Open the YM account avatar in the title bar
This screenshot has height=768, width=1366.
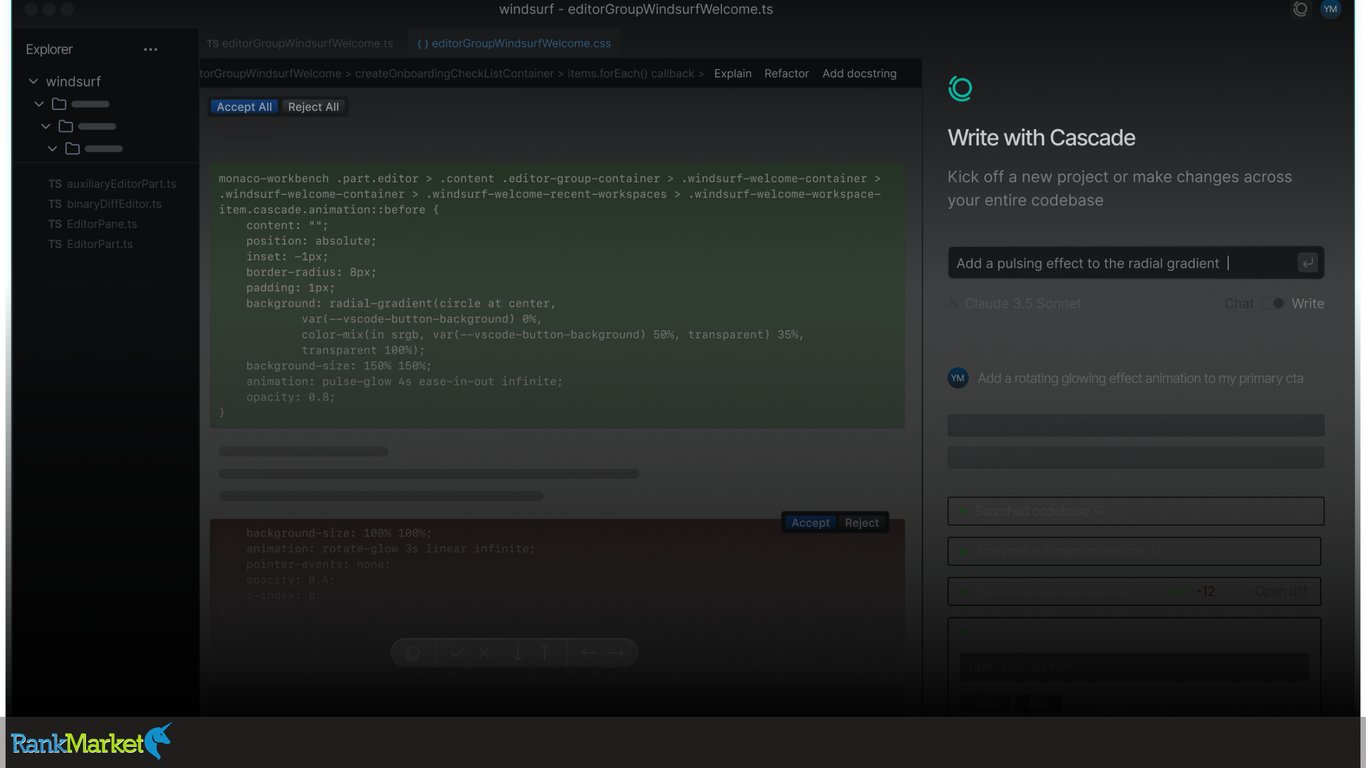point(1330,9)
